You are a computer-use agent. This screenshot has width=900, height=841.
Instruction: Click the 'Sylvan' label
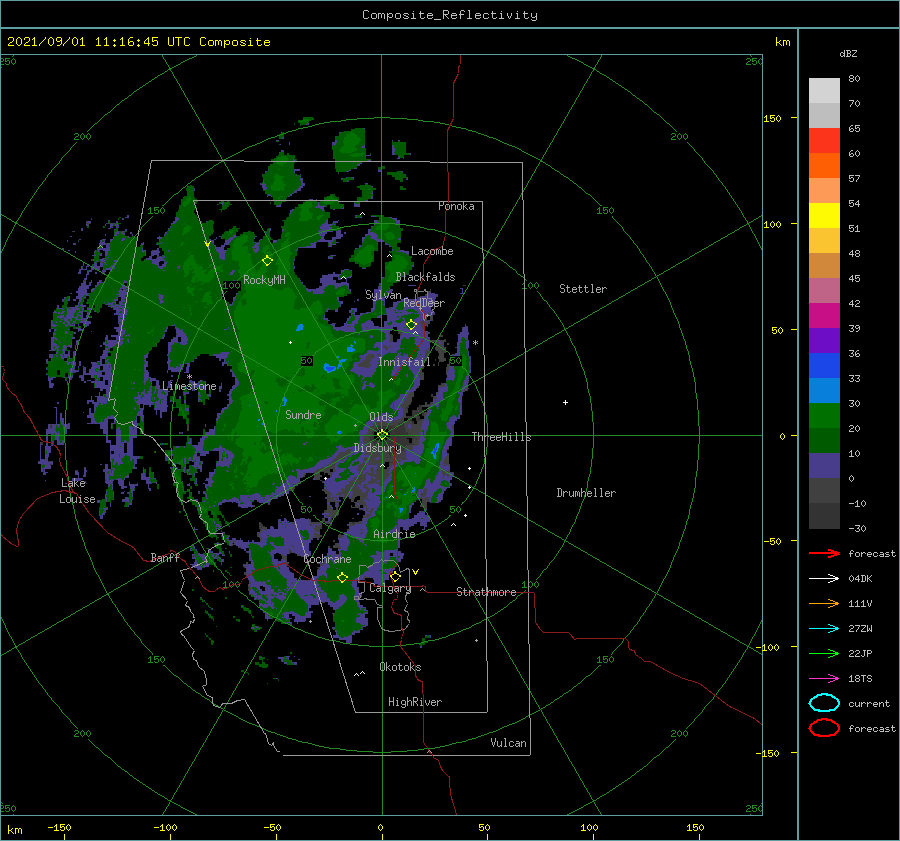383,295
